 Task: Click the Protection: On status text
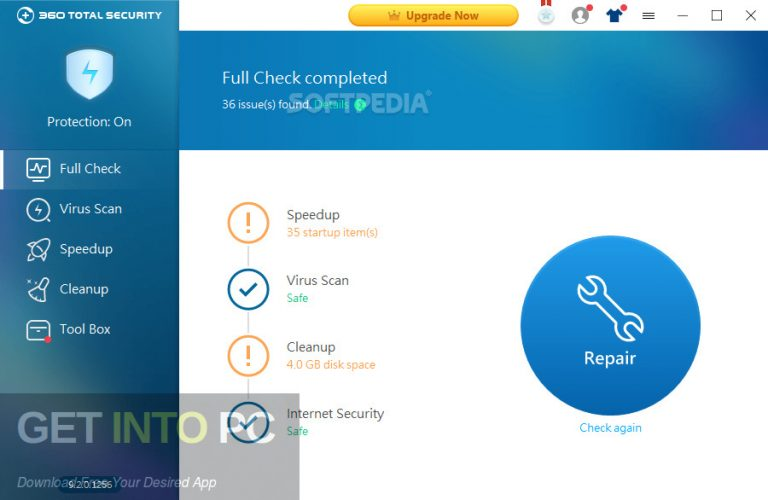89,122
